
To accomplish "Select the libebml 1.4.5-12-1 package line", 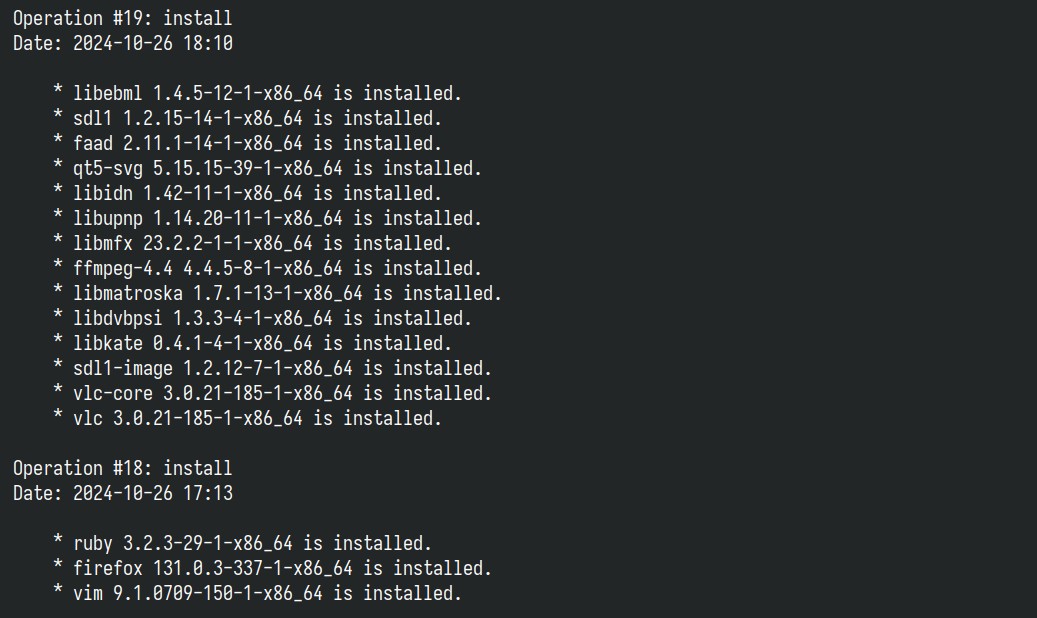I will (257, 93).
